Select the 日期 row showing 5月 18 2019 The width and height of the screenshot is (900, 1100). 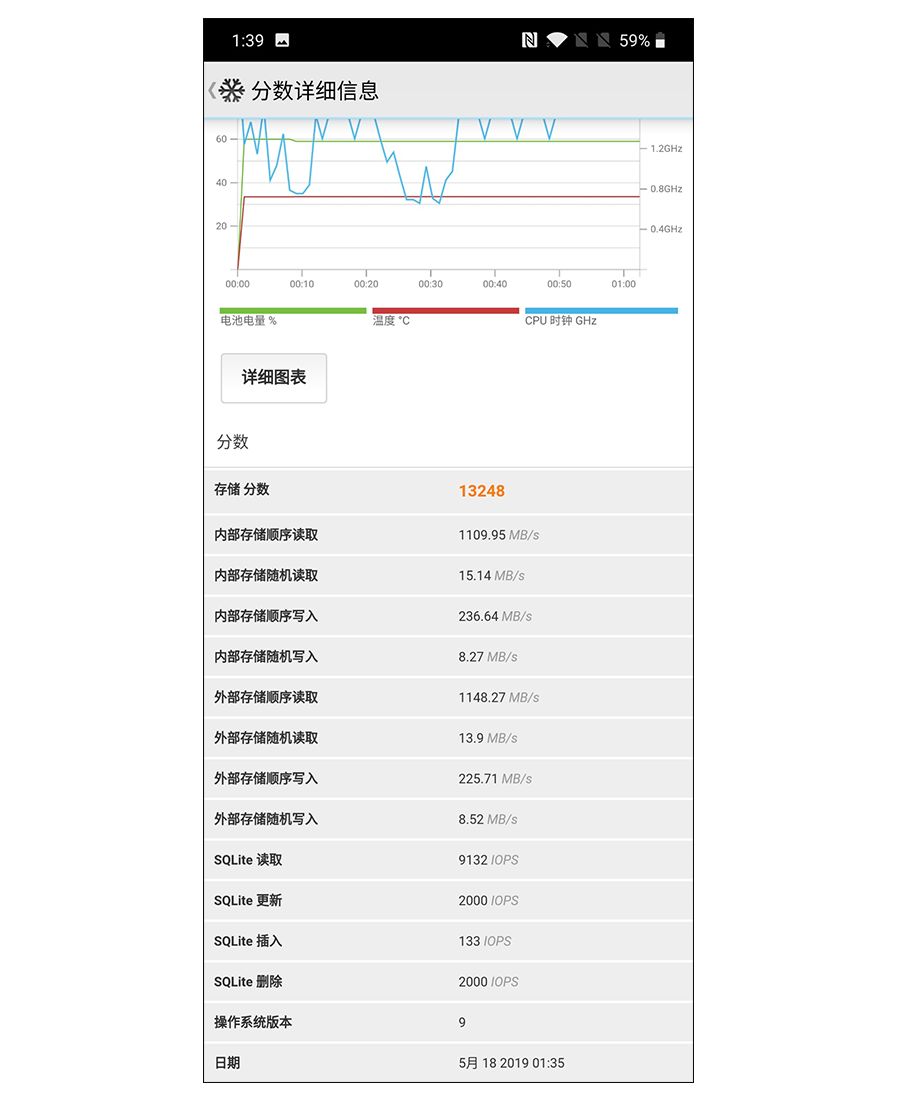click(450, 1063)
